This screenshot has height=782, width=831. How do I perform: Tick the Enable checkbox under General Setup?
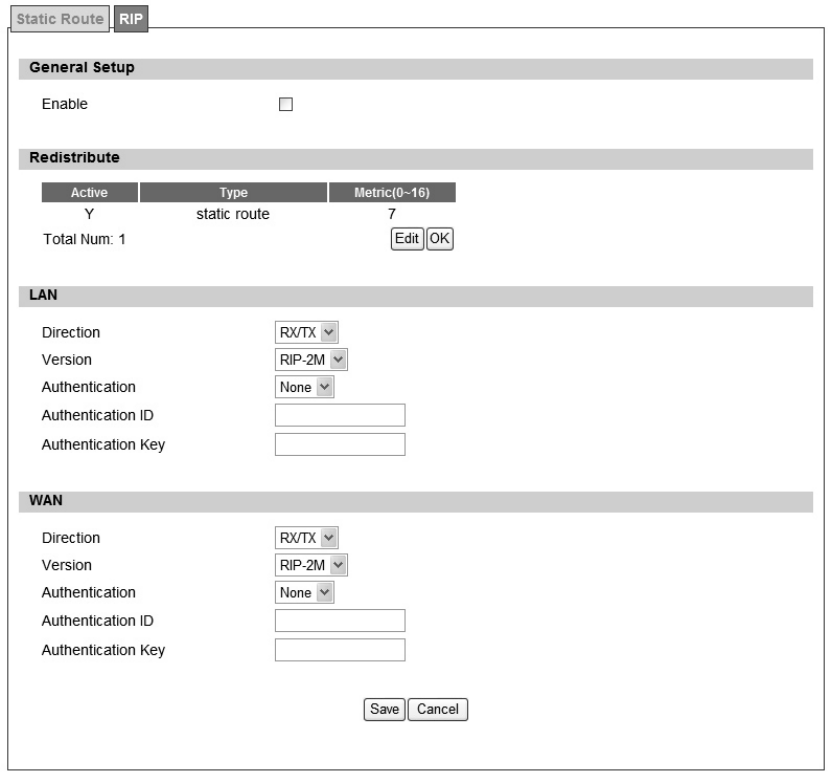[x=286, y=104]
